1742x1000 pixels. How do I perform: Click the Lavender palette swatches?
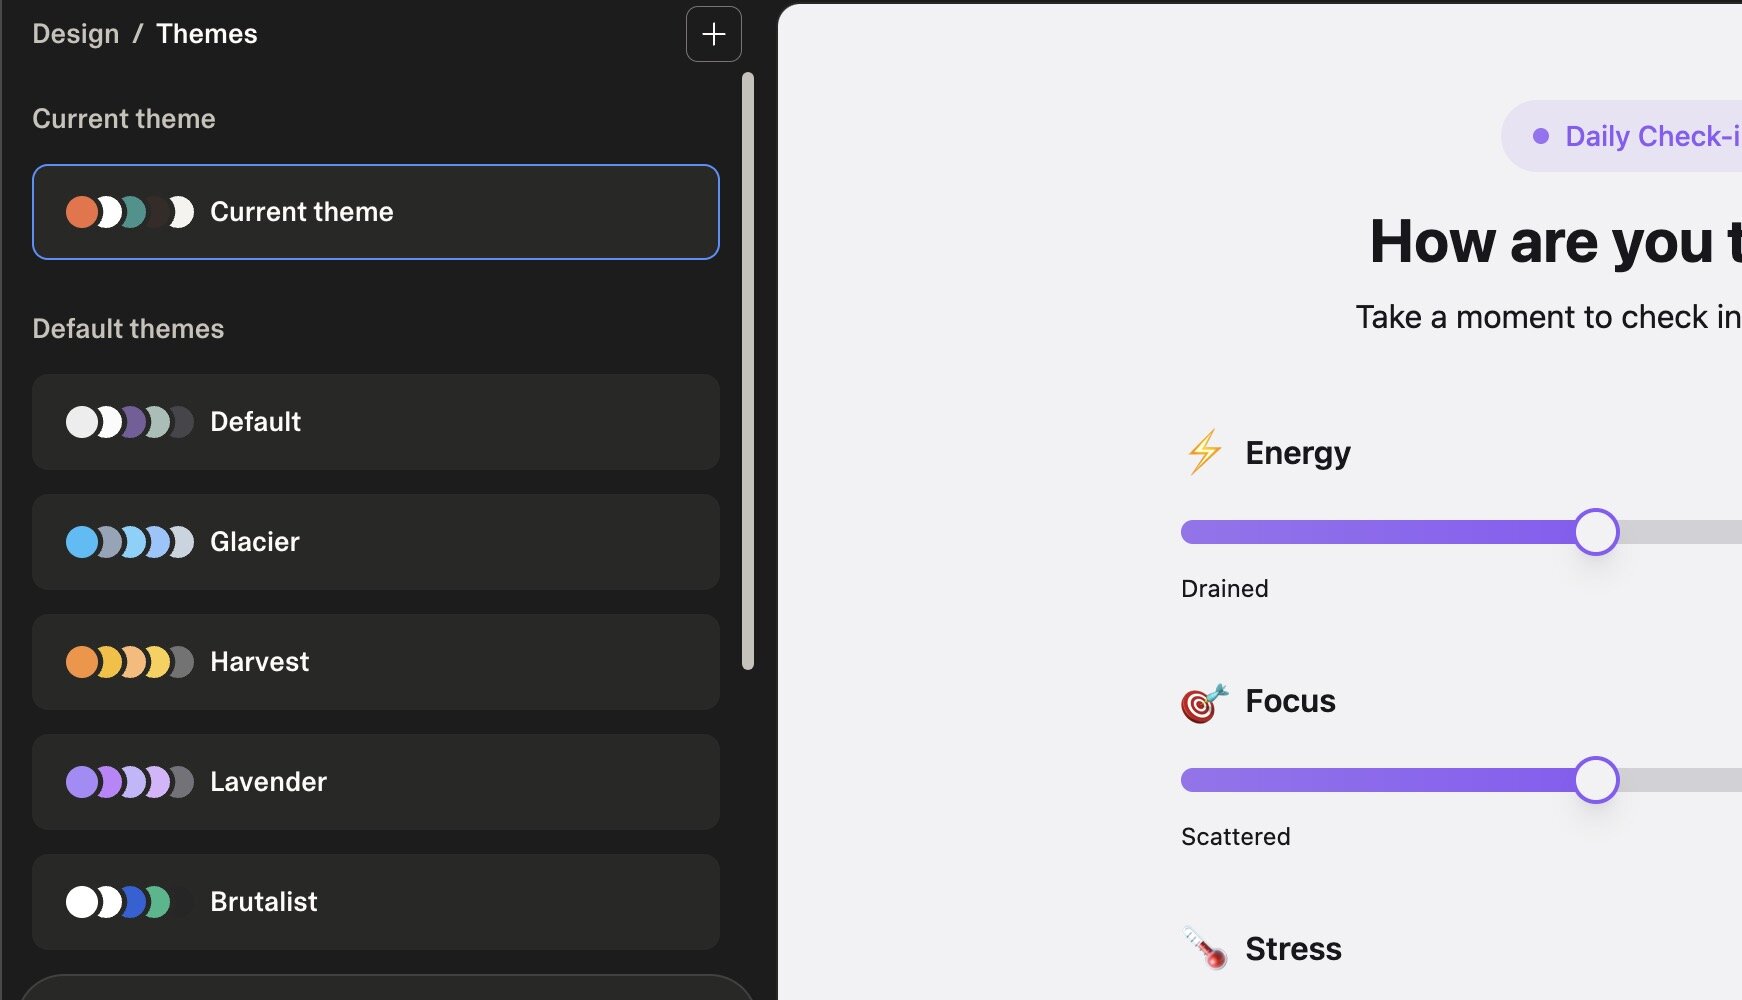(x=130, y=782)
